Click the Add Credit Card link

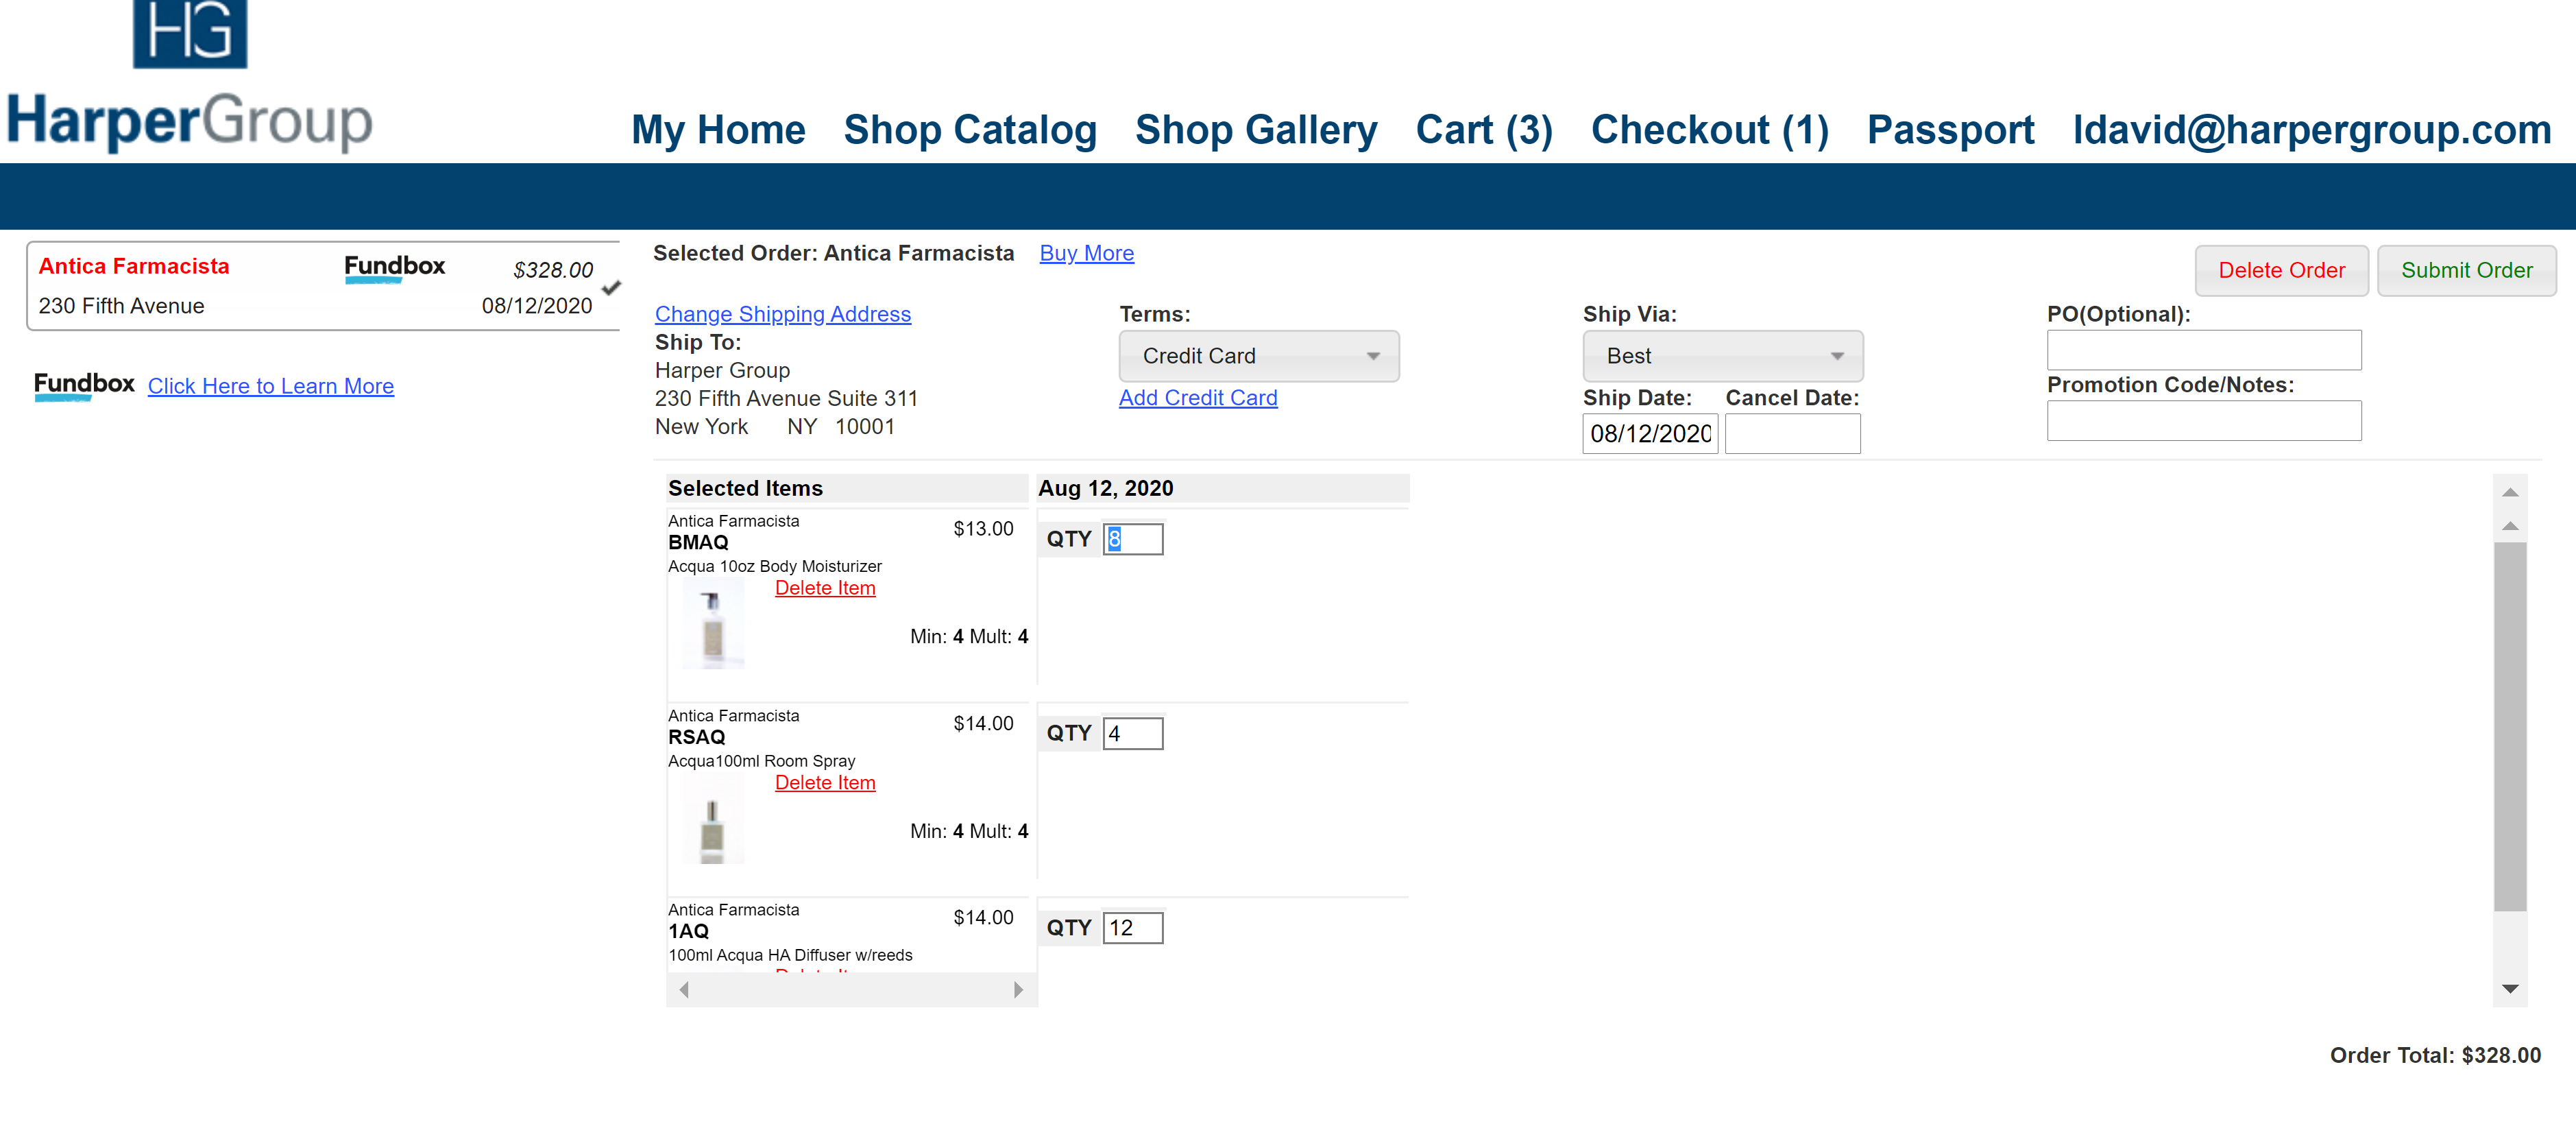coord(1197,398)
